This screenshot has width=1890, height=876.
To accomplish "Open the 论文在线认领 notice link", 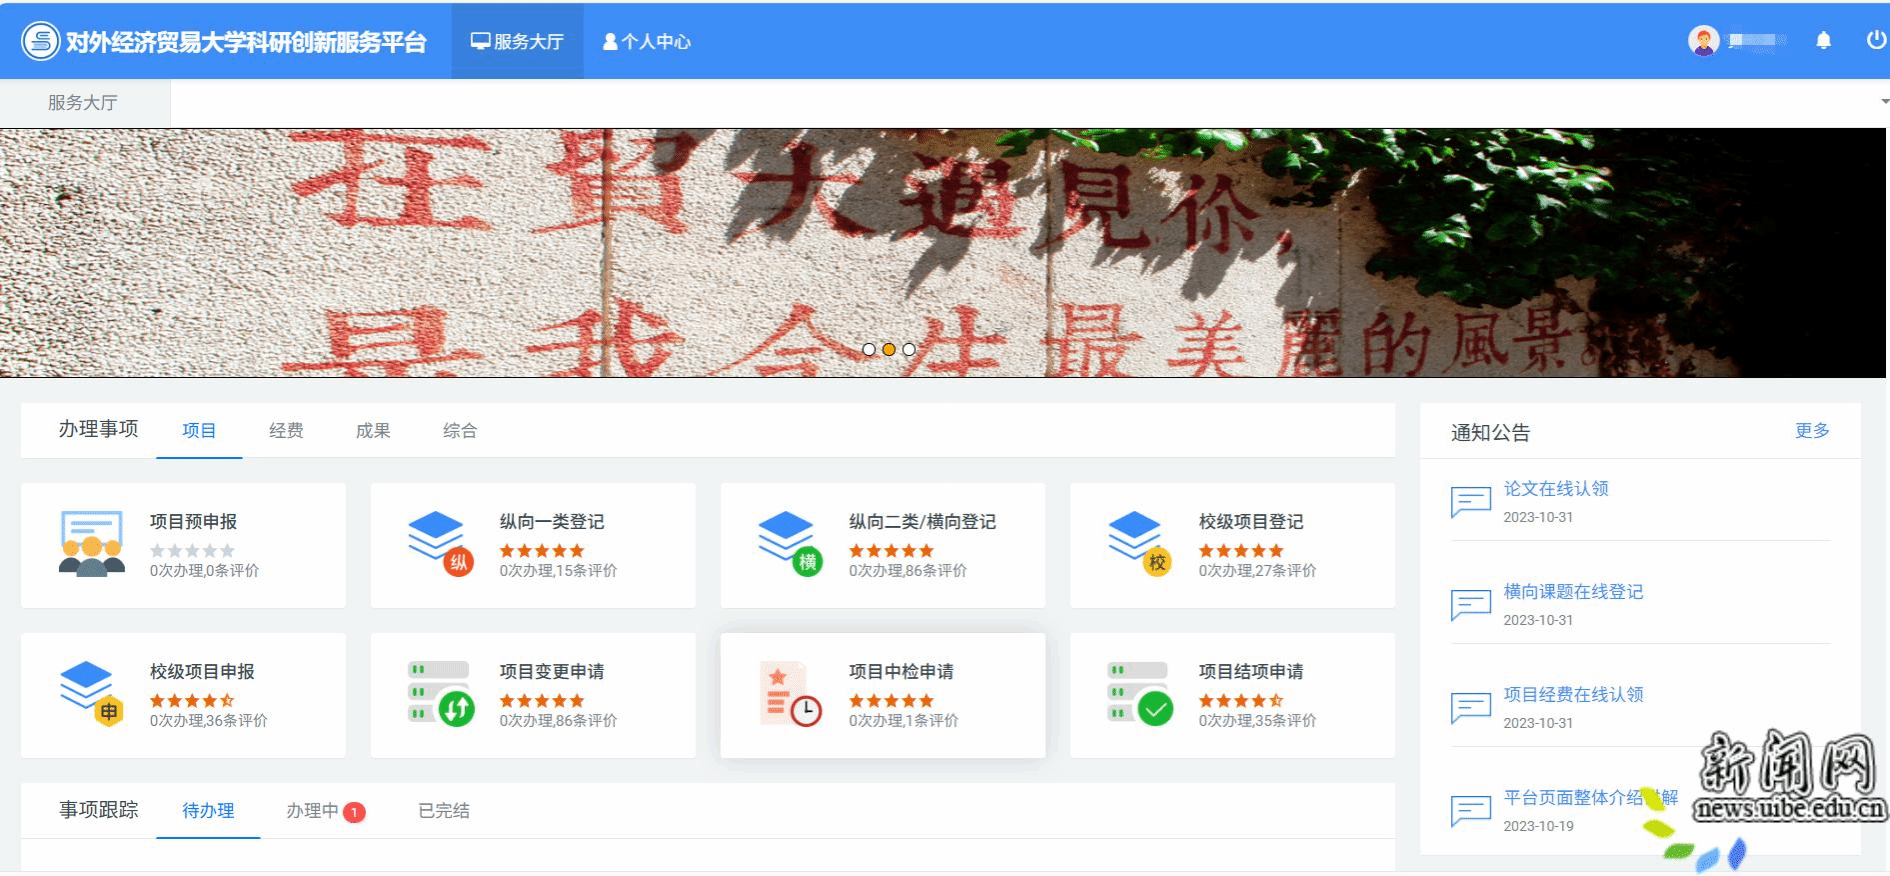I will [x=1555, y=489].
